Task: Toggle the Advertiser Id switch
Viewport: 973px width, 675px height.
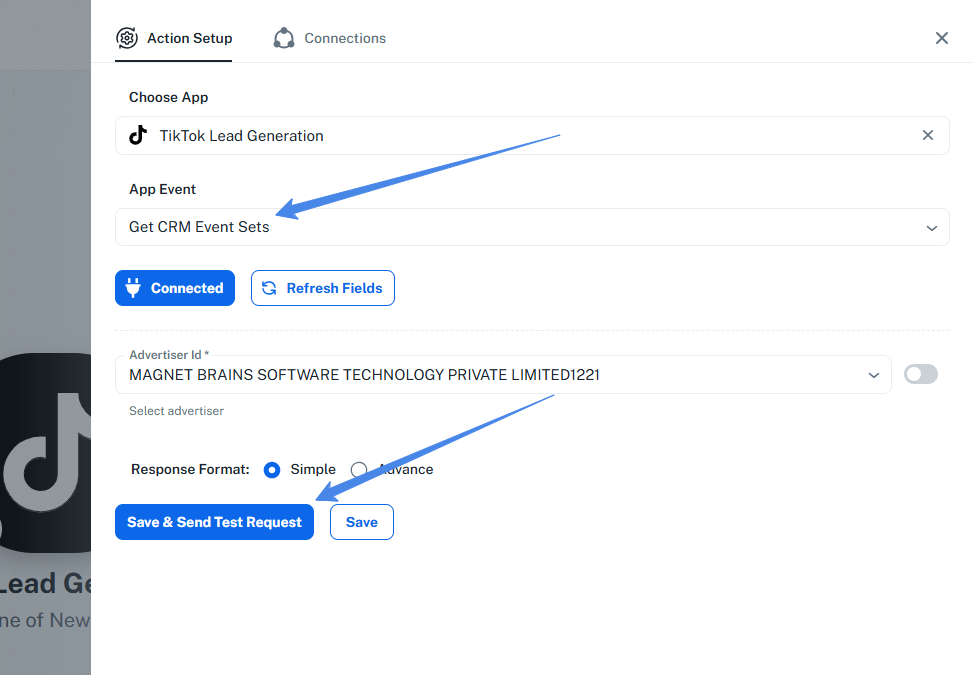Action: click(x=921, y=374)
